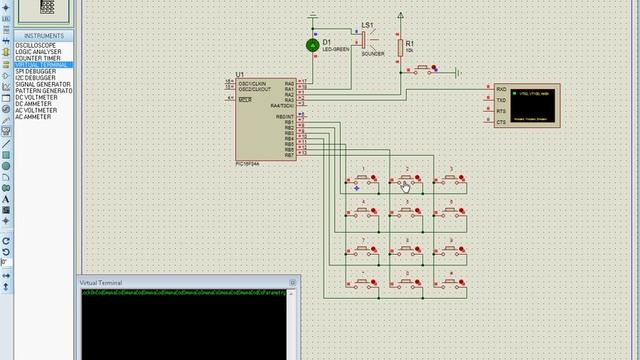Click the Virtual Terminal title bar

[188, 282]
